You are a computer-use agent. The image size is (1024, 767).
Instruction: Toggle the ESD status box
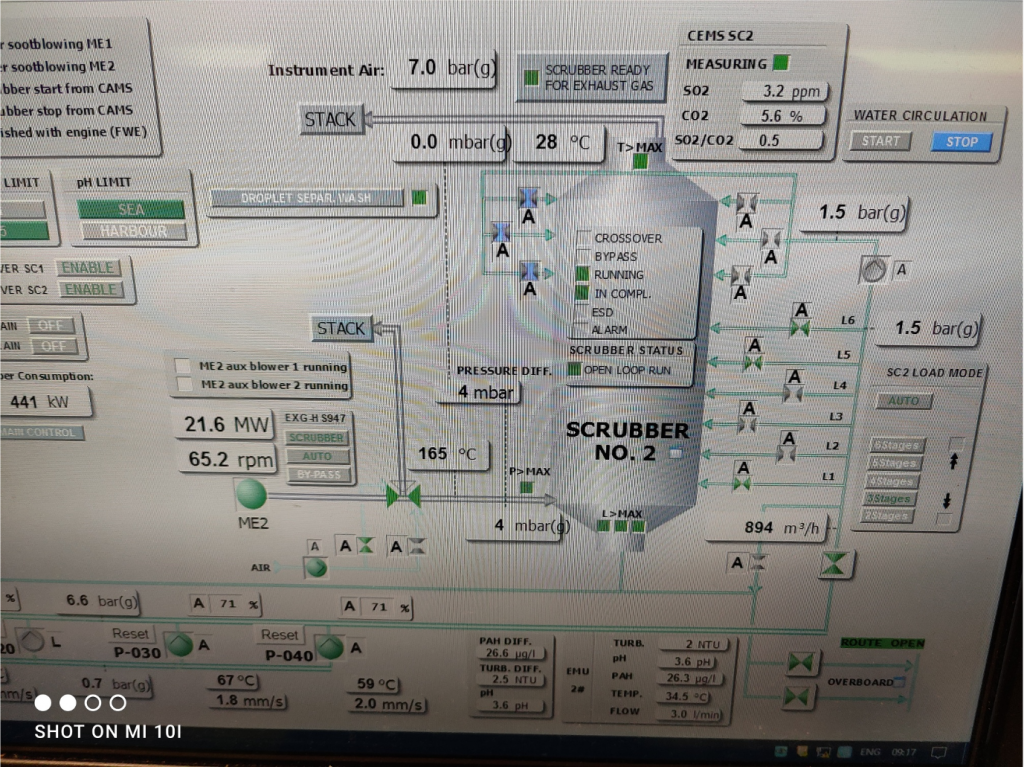(x=581, y=312)
